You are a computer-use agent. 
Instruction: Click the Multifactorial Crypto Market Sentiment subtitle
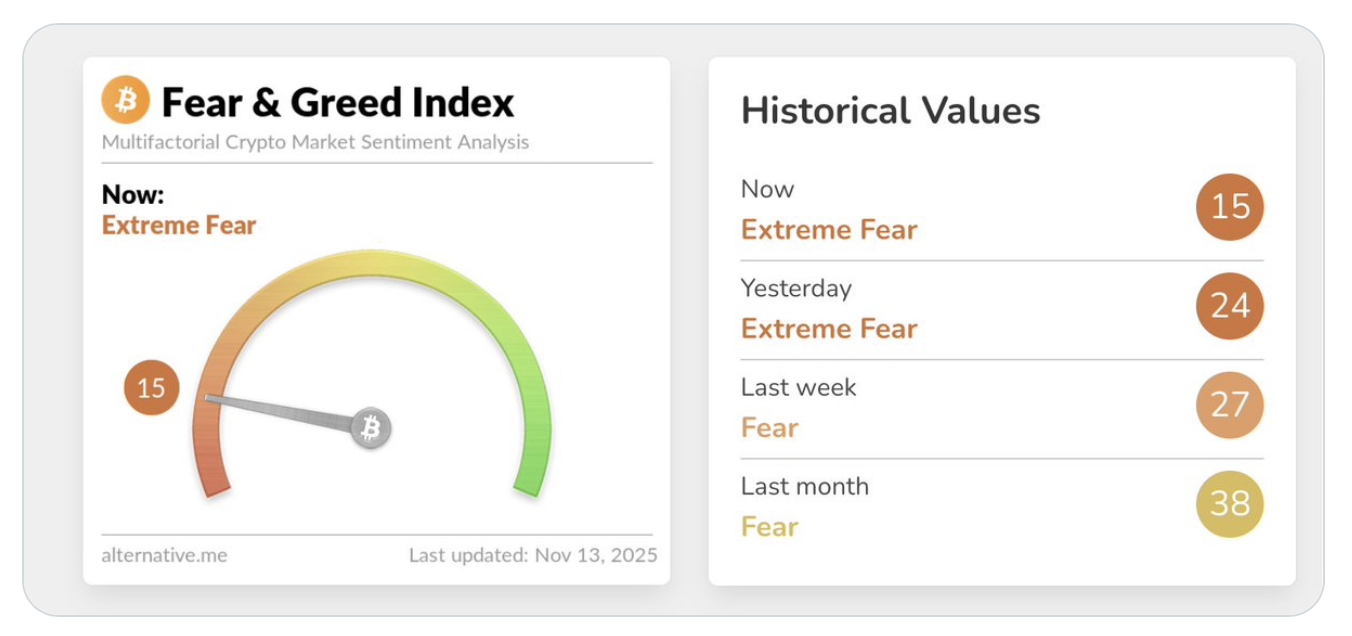(315, 142)
